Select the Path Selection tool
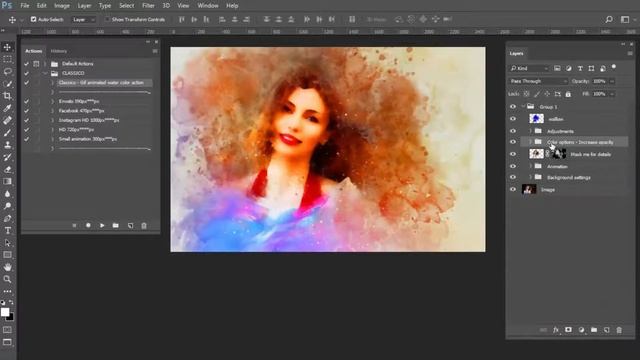This screenshot has height=360, width=640. [7, 243]
